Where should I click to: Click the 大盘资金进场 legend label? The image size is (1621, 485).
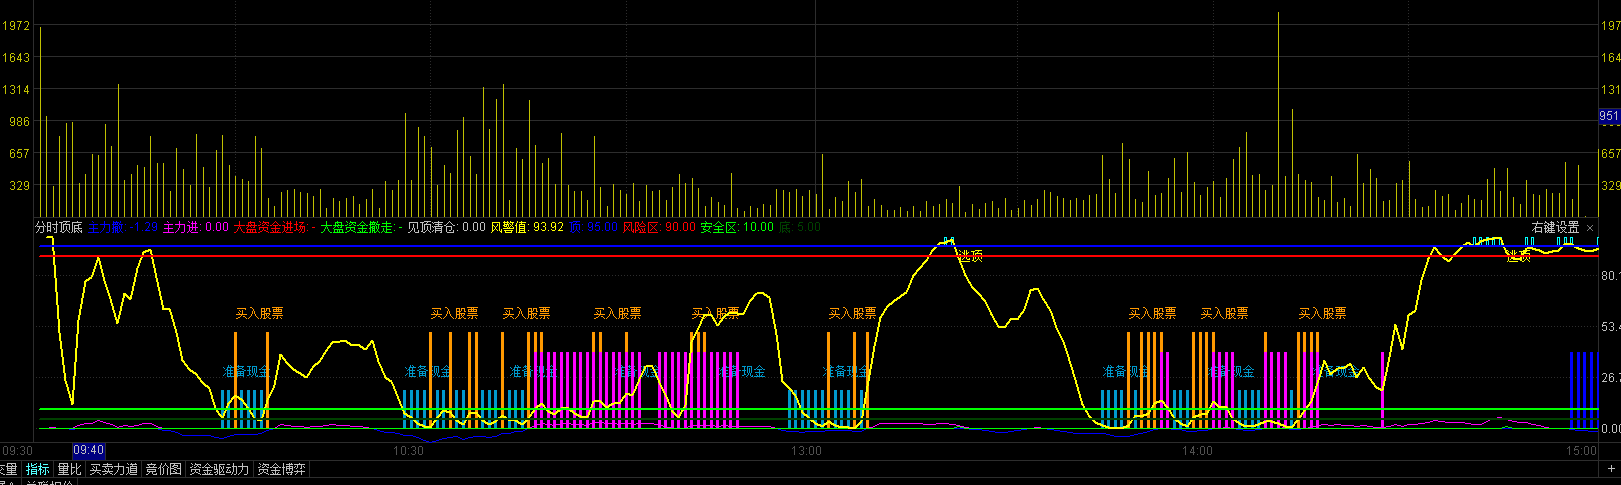click(x=270, y=227)
